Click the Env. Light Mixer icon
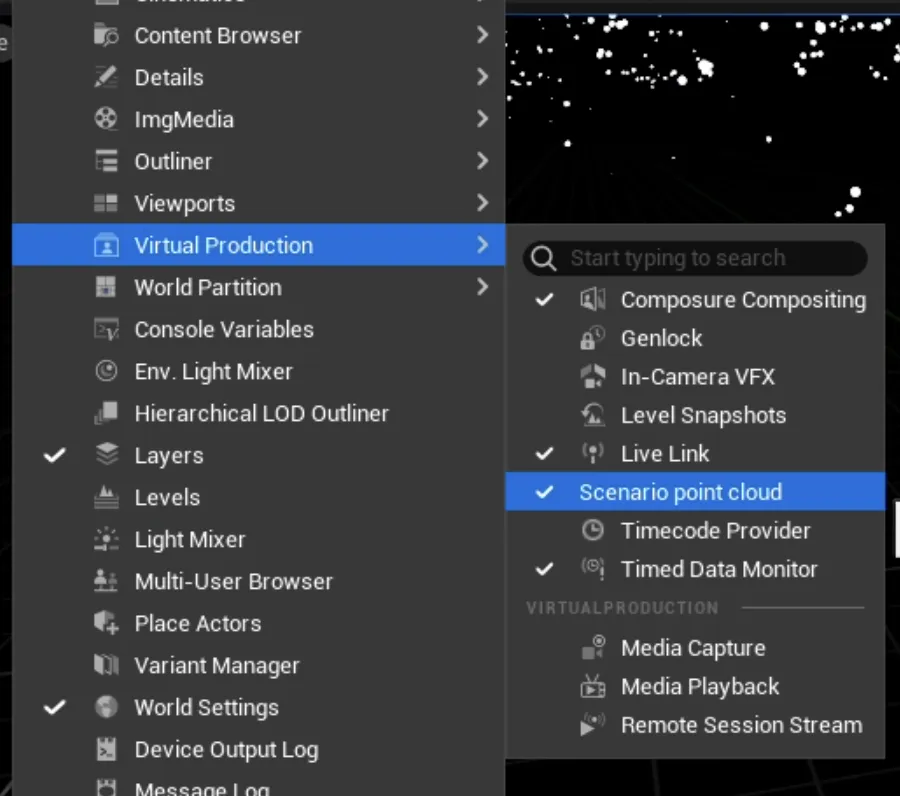Image resolution: width=900 pixels, height=796 pixels. coord(106,371)
